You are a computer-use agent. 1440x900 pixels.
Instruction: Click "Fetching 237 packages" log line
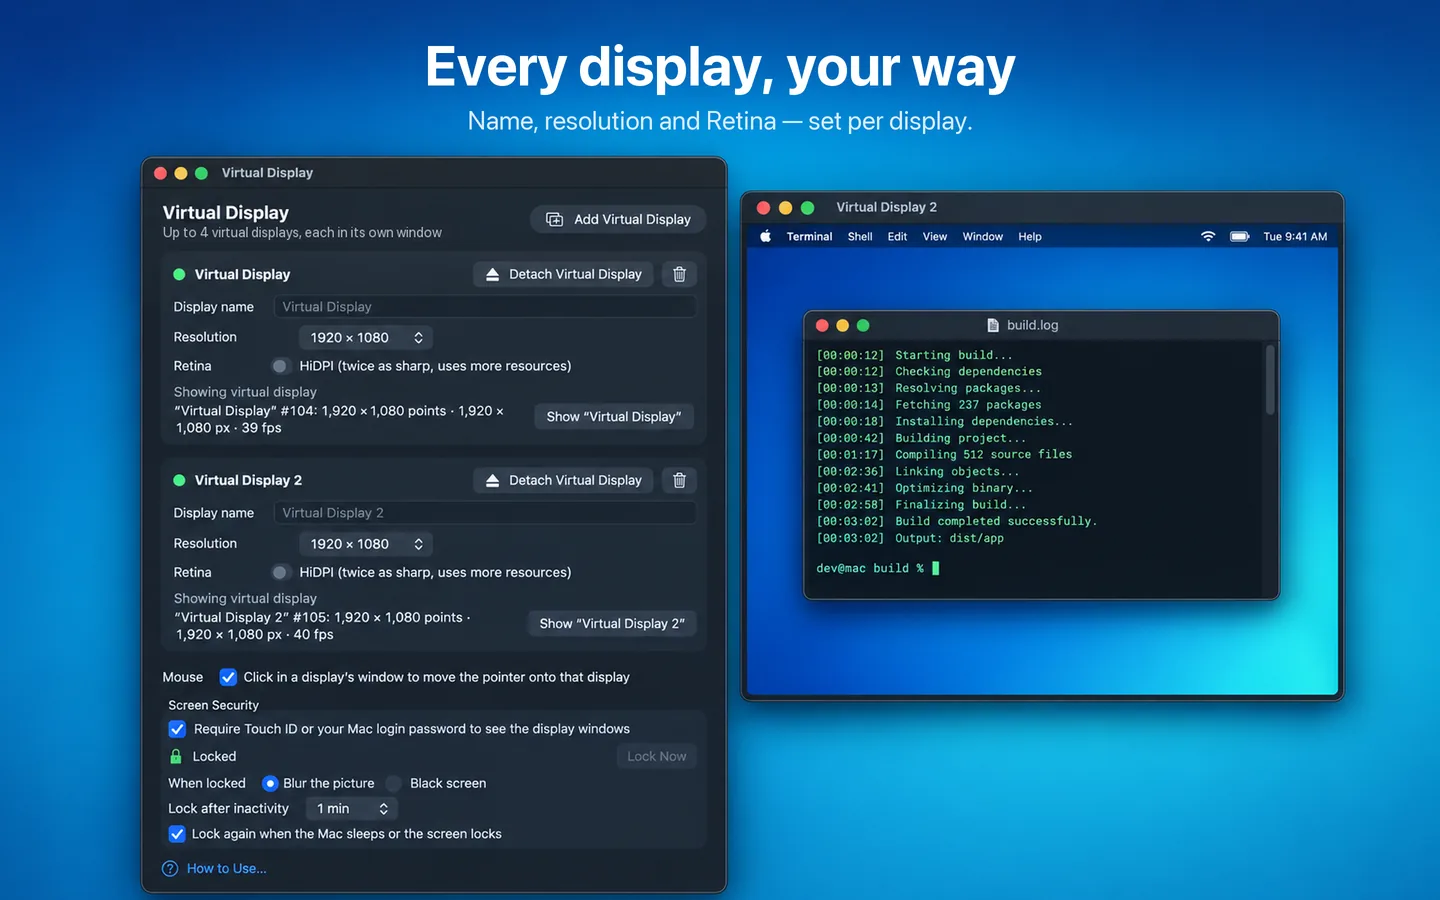tap(929, 405)
